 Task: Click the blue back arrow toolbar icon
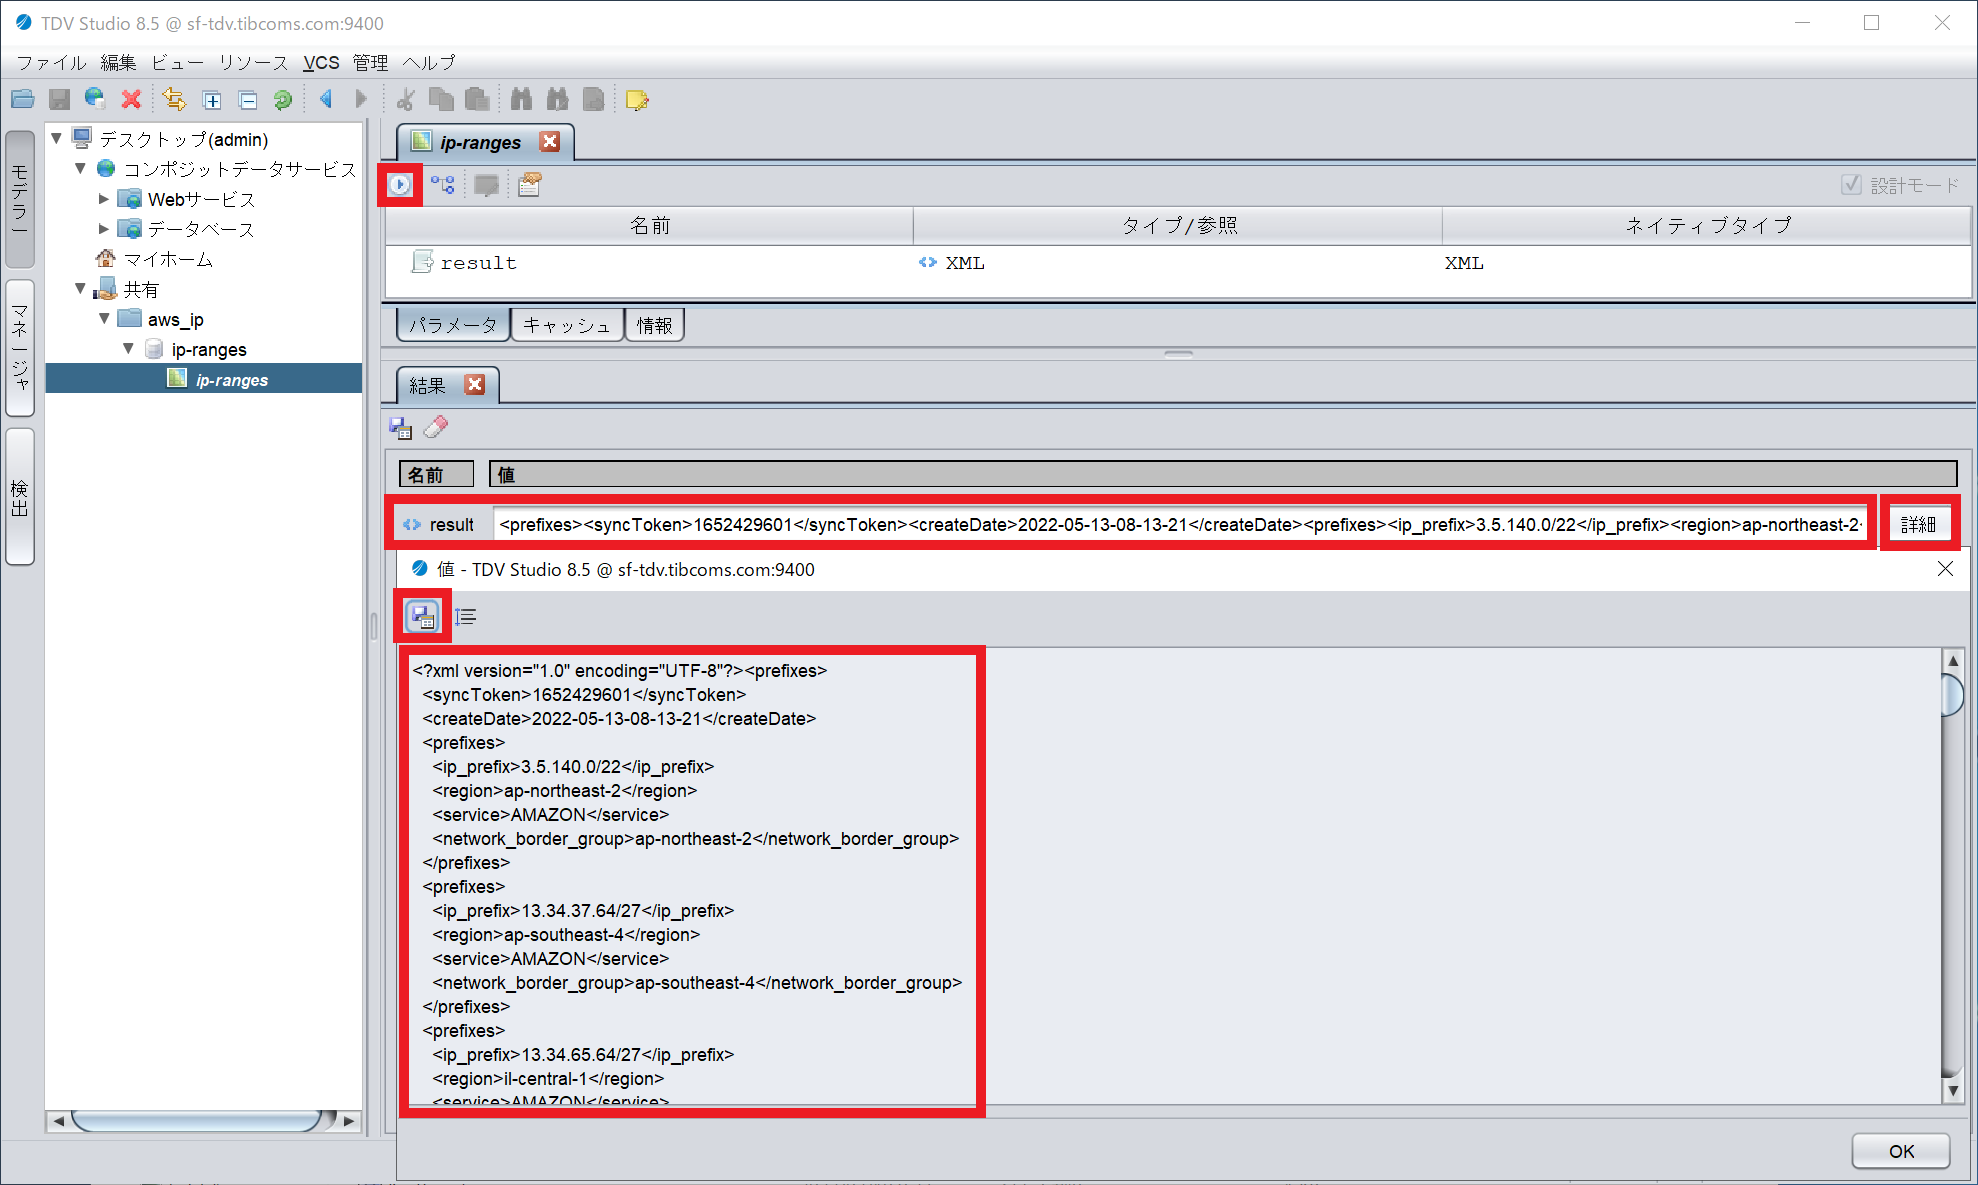click(326, 99)
